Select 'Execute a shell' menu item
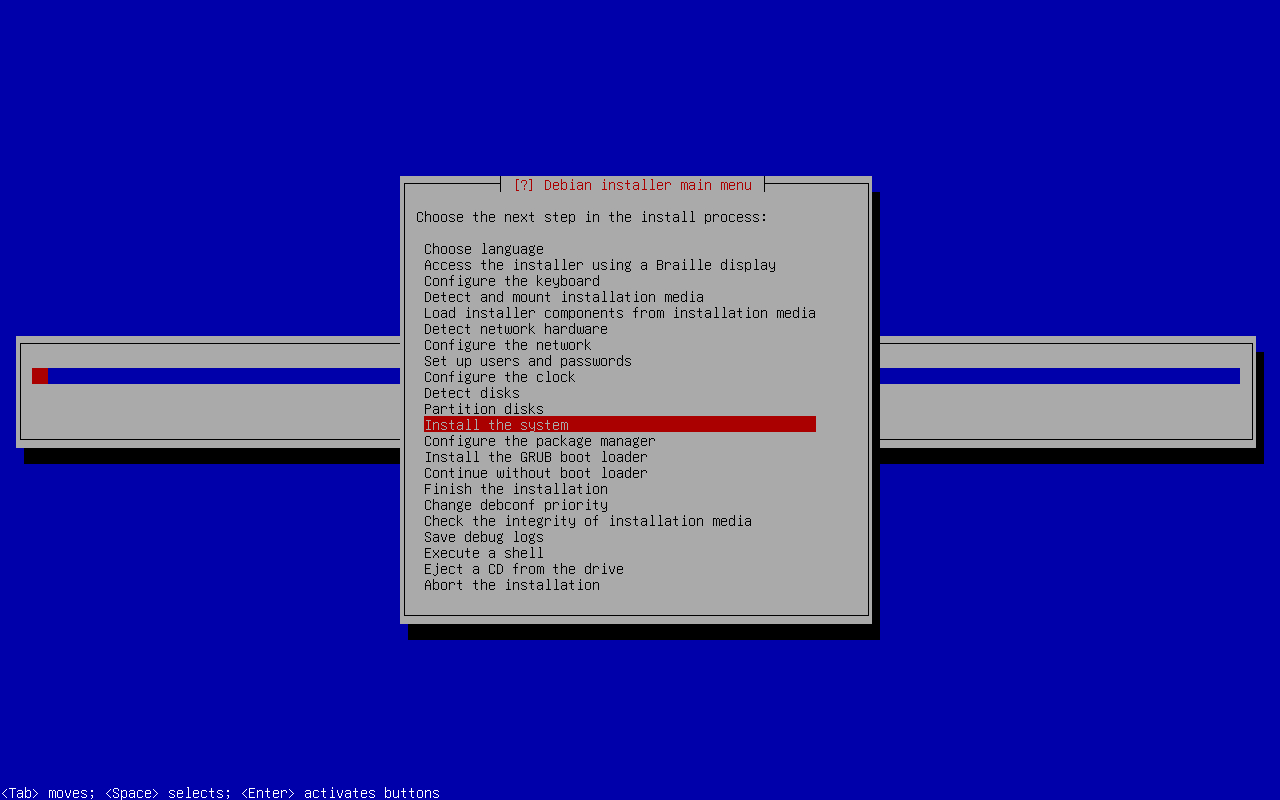Viewport: 1280px width, 800px height. tap(483, 553)
